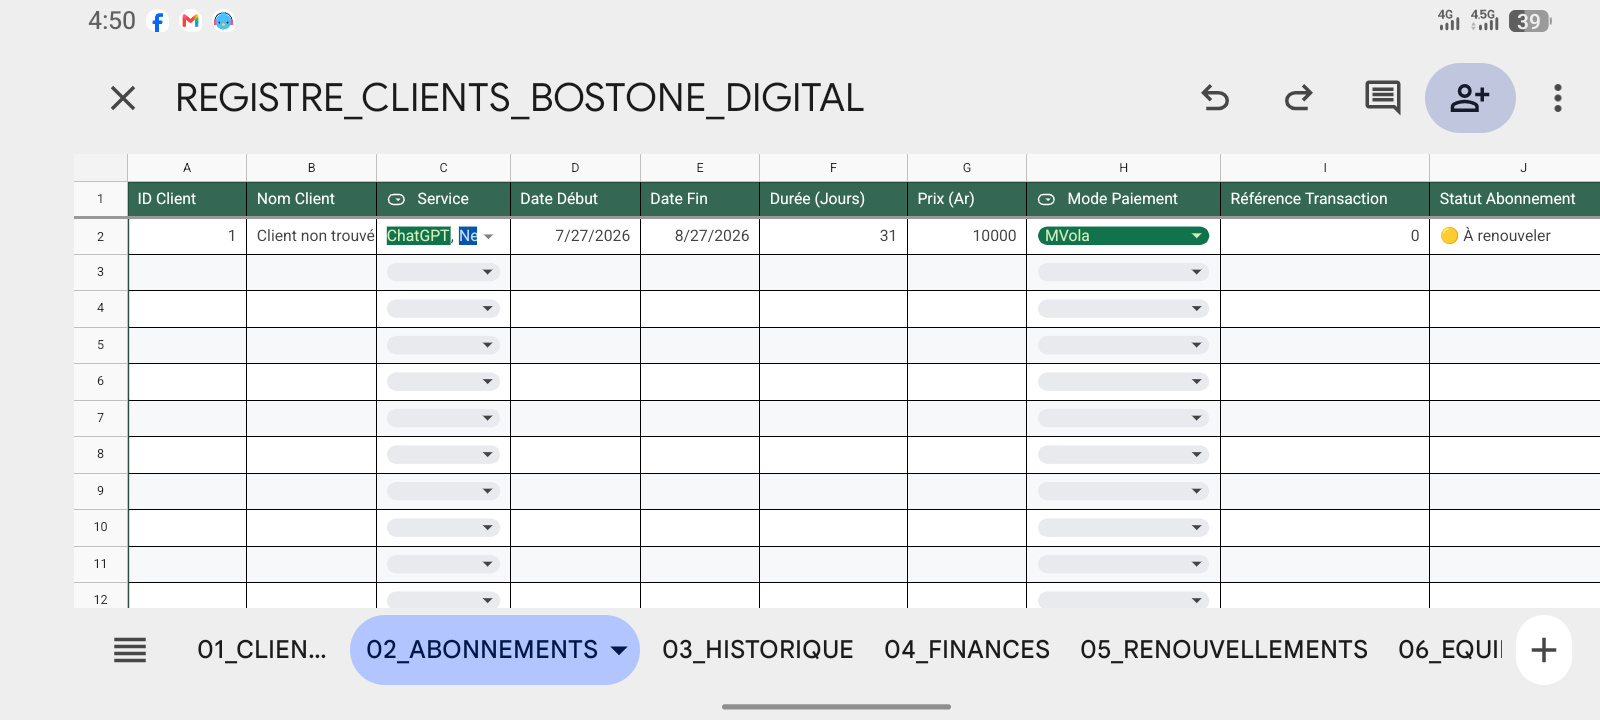Select the cell reading Client non trouvé

[311, 236]
